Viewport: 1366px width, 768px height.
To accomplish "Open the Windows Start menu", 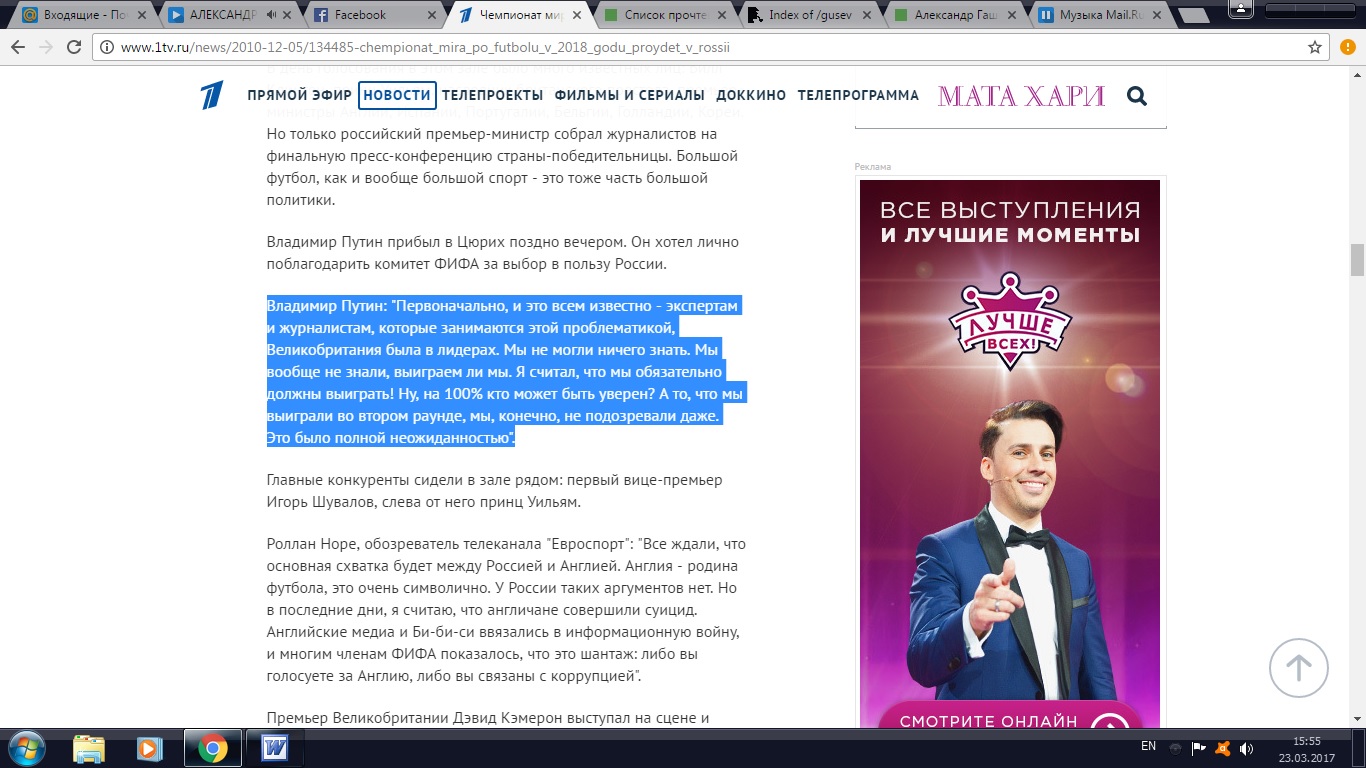I will coord(25,748).
